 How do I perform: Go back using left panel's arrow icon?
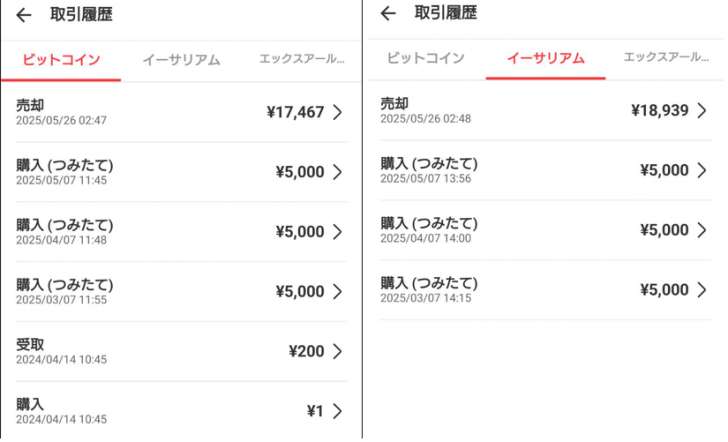(x=24, y=15)
